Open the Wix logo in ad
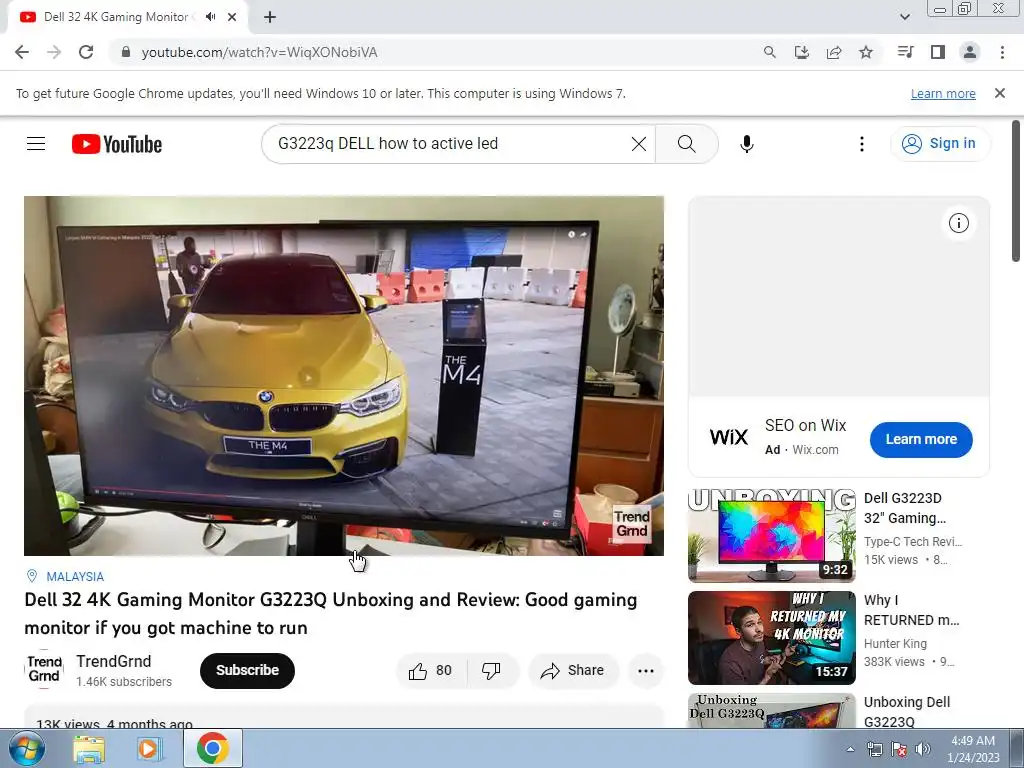Screen dimensions: 1024x768 tap(729, 437)
